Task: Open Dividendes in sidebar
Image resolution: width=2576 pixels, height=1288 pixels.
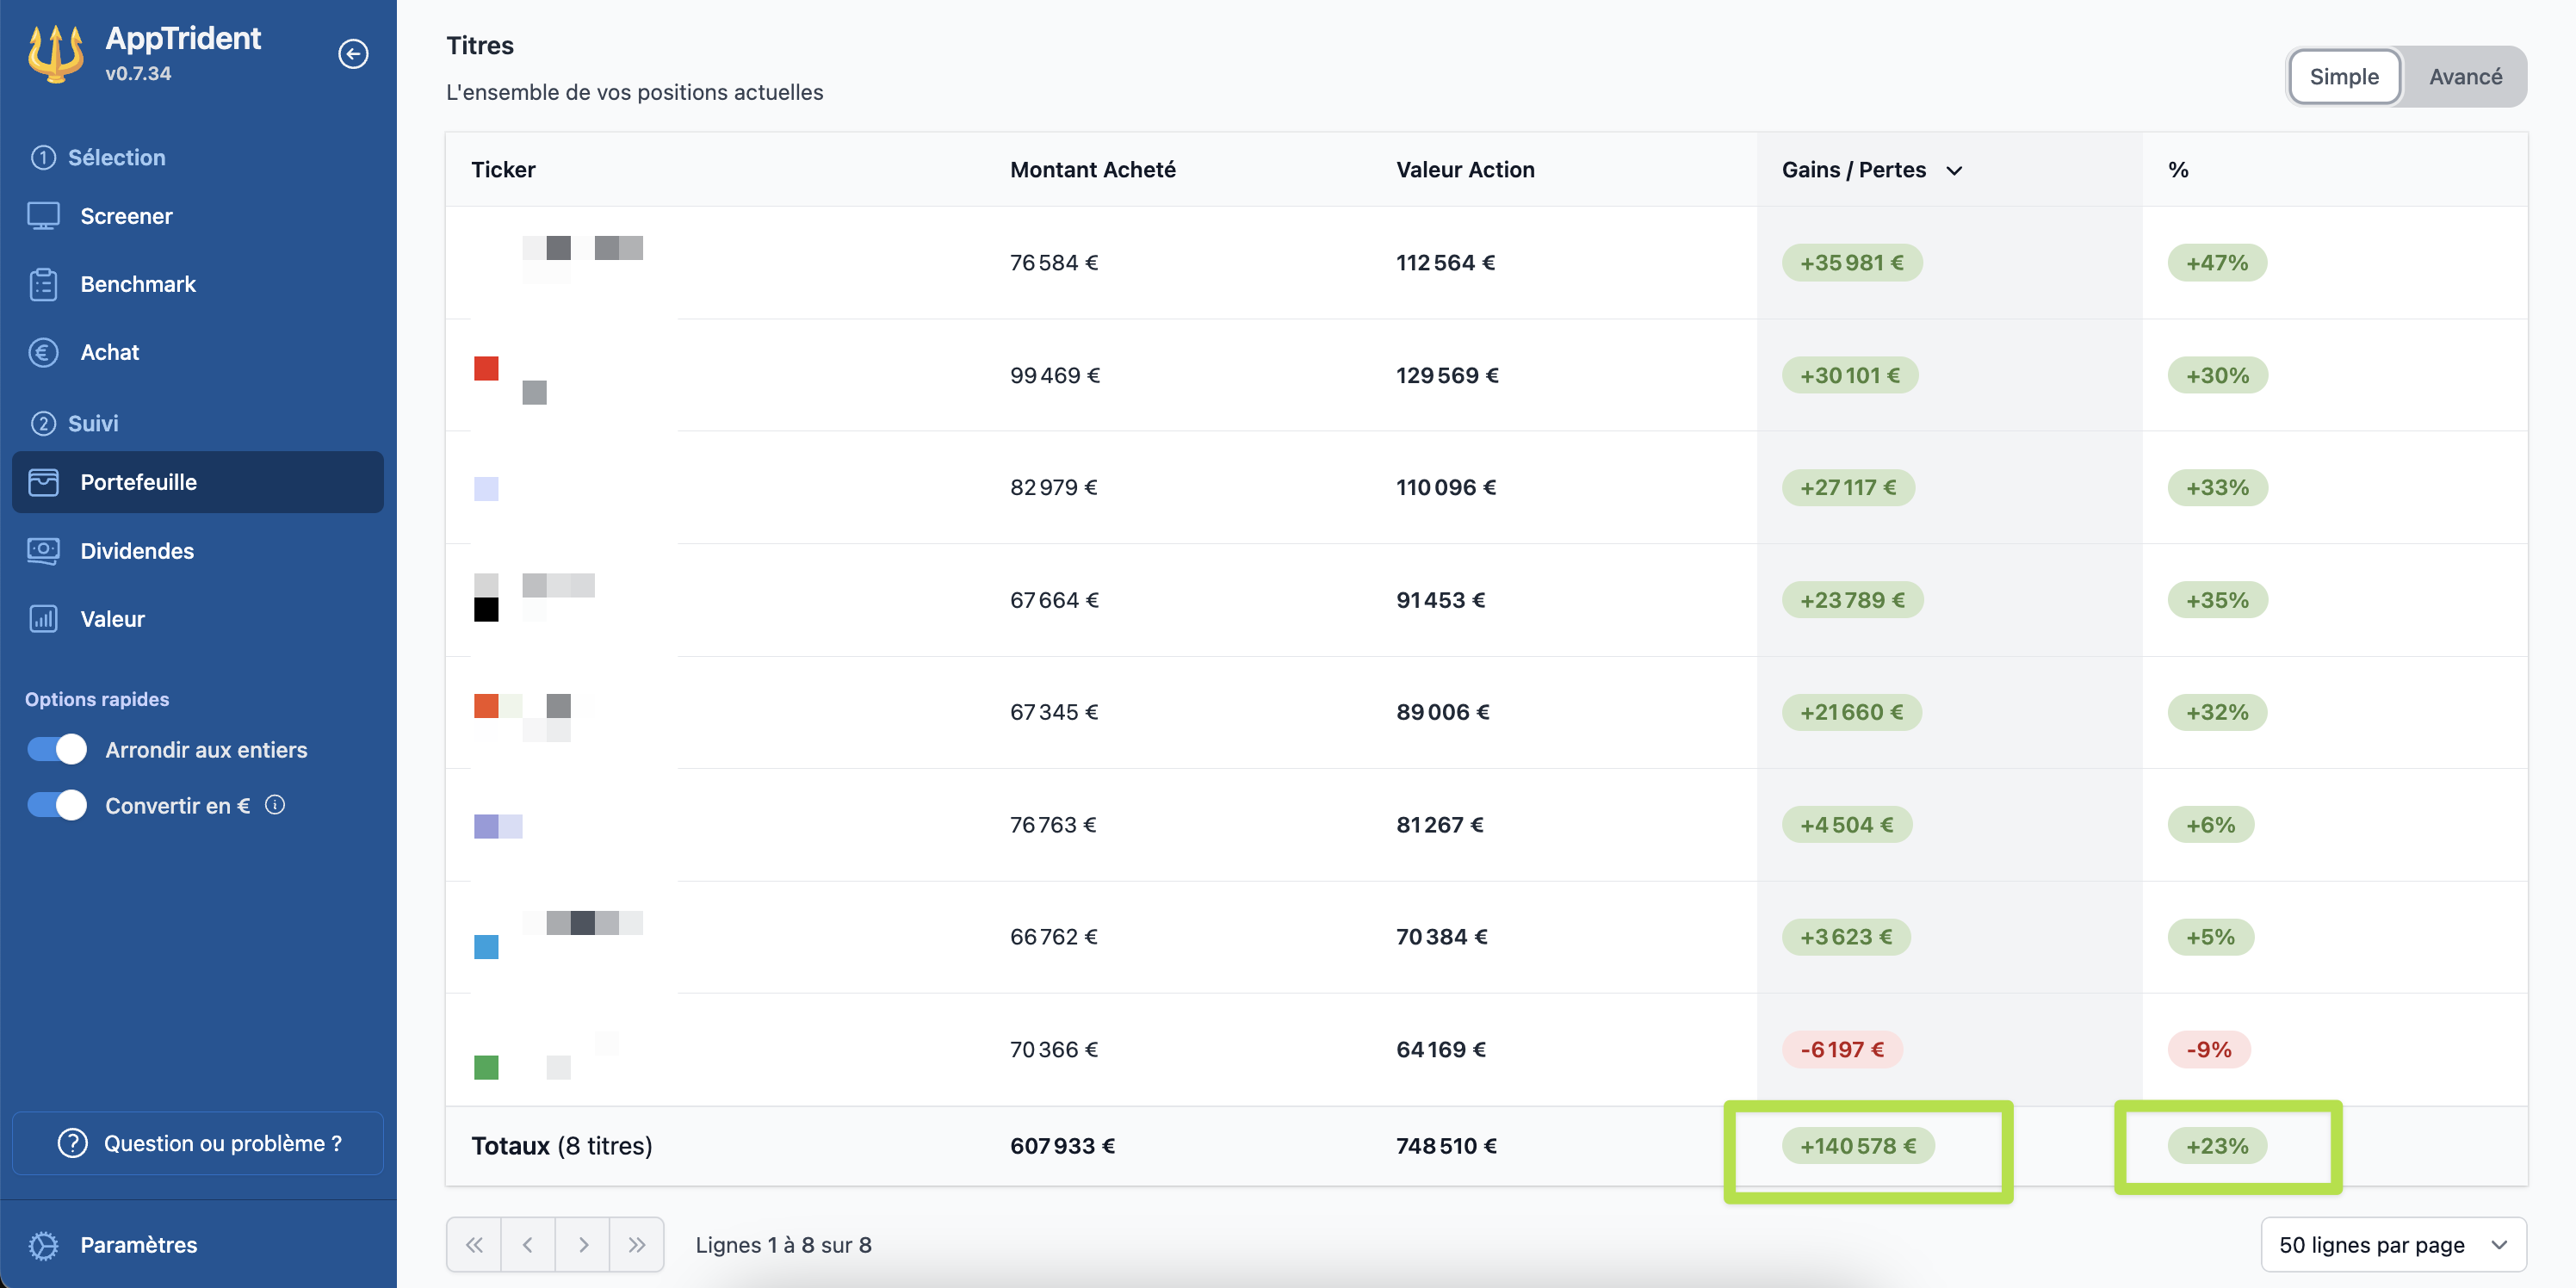Action: pyautogui.click(x=198, y=551)
